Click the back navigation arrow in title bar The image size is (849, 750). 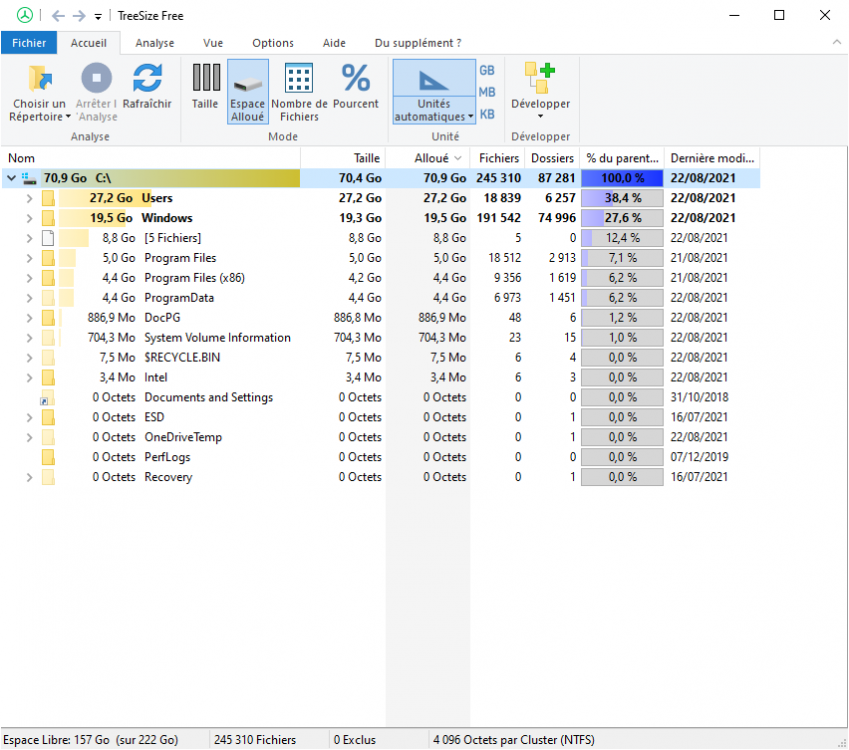tap(57, 16)
